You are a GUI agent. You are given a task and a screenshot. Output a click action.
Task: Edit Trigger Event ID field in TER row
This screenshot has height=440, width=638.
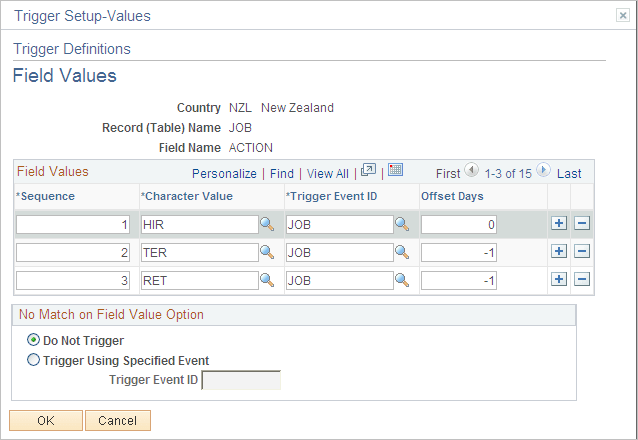pos(340,253)
